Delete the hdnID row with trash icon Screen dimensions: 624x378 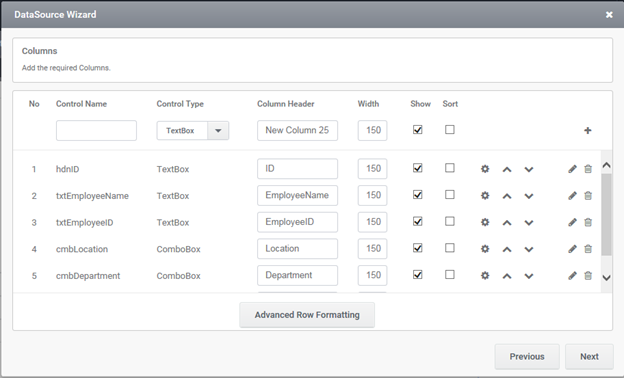588,169
